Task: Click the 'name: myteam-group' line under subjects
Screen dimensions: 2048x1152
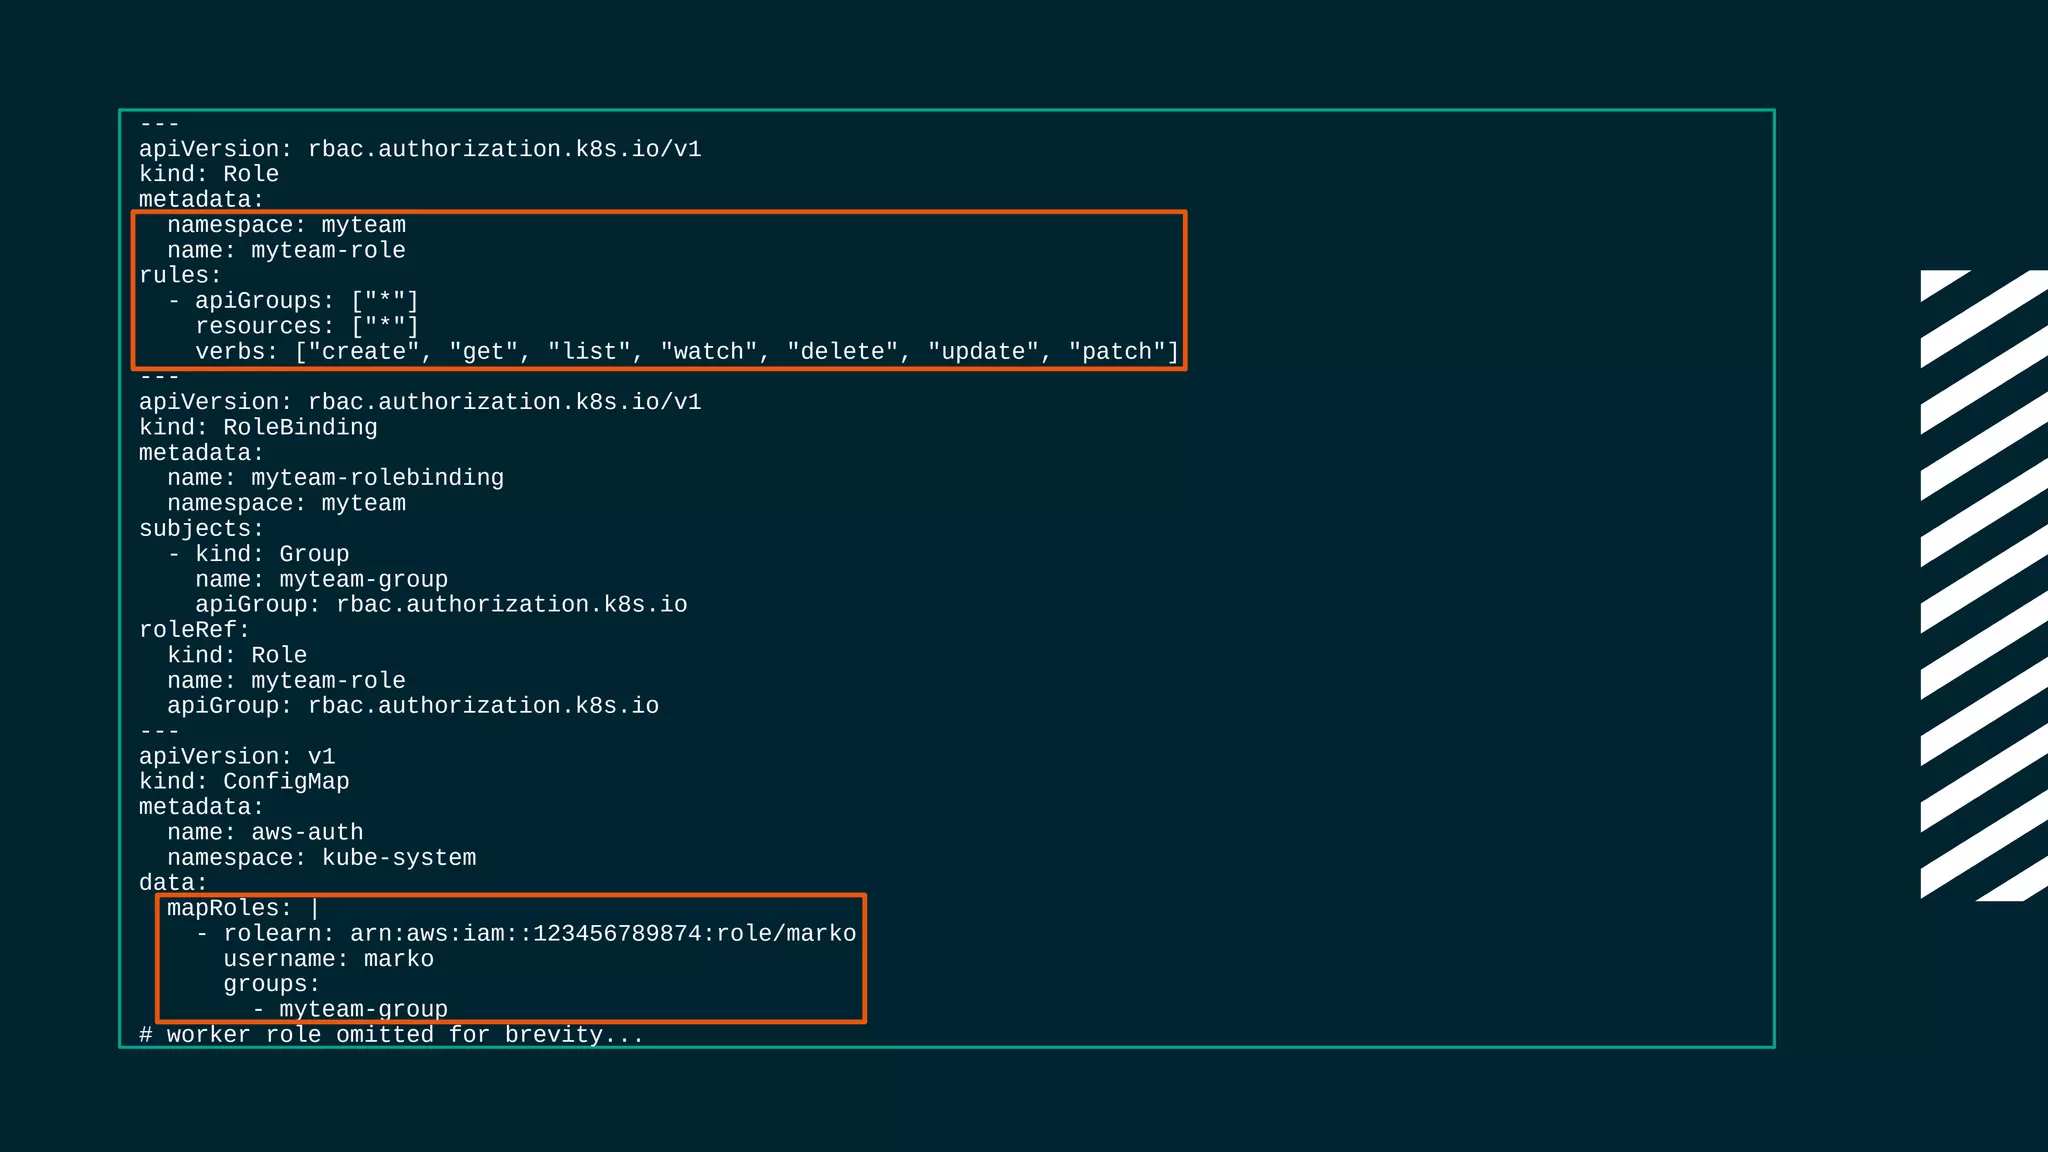Action: click(x=321, y=580)
